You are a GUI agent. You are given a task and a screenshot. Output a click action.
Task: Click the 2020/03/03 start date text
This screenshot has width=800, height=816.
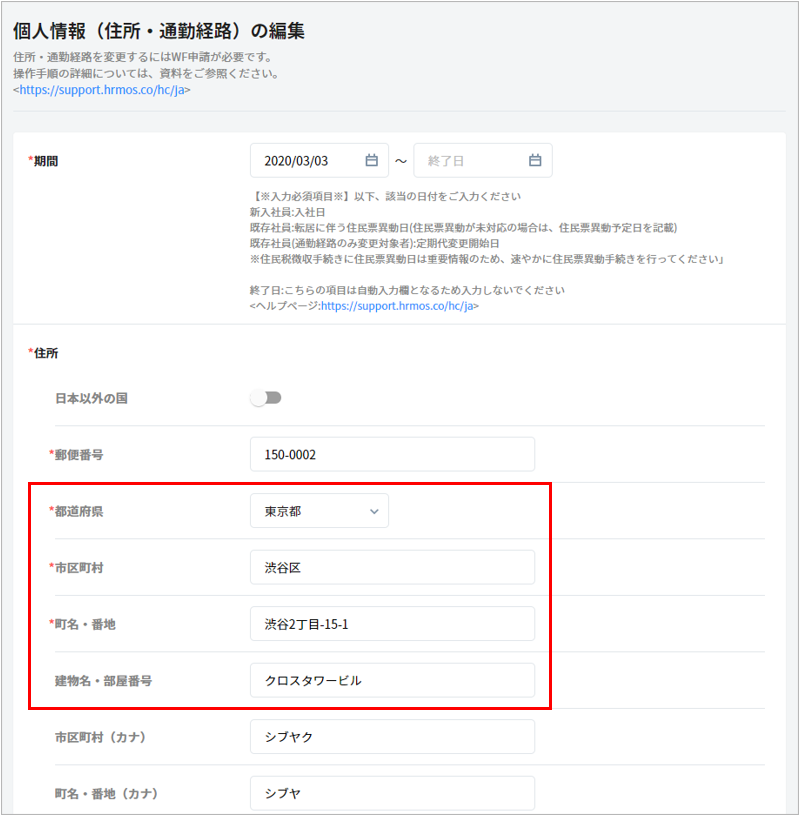pos(296,161)
